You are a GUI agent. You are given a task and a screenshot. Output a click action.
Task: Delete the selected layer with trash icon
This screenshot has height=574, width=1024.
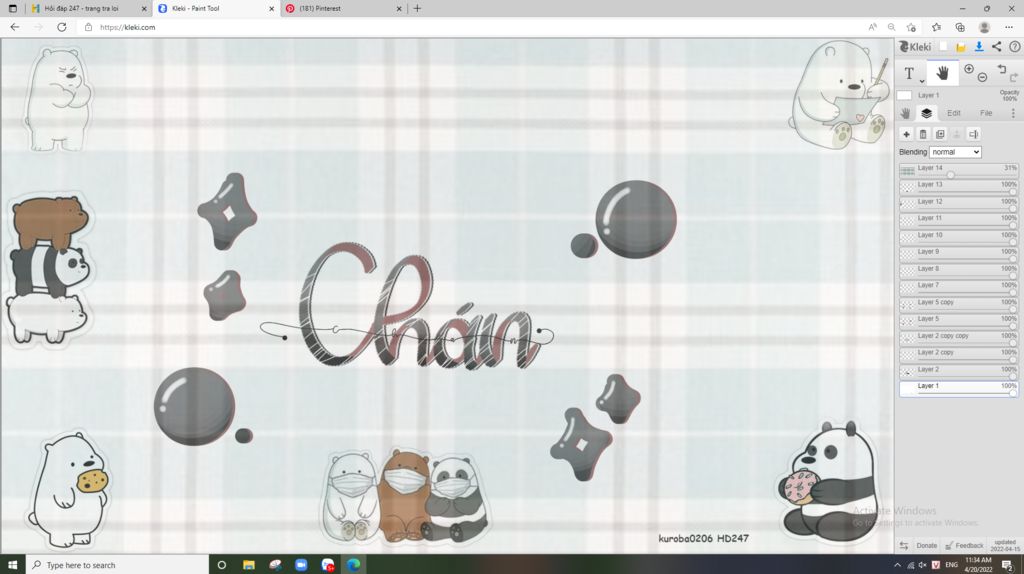923,134
